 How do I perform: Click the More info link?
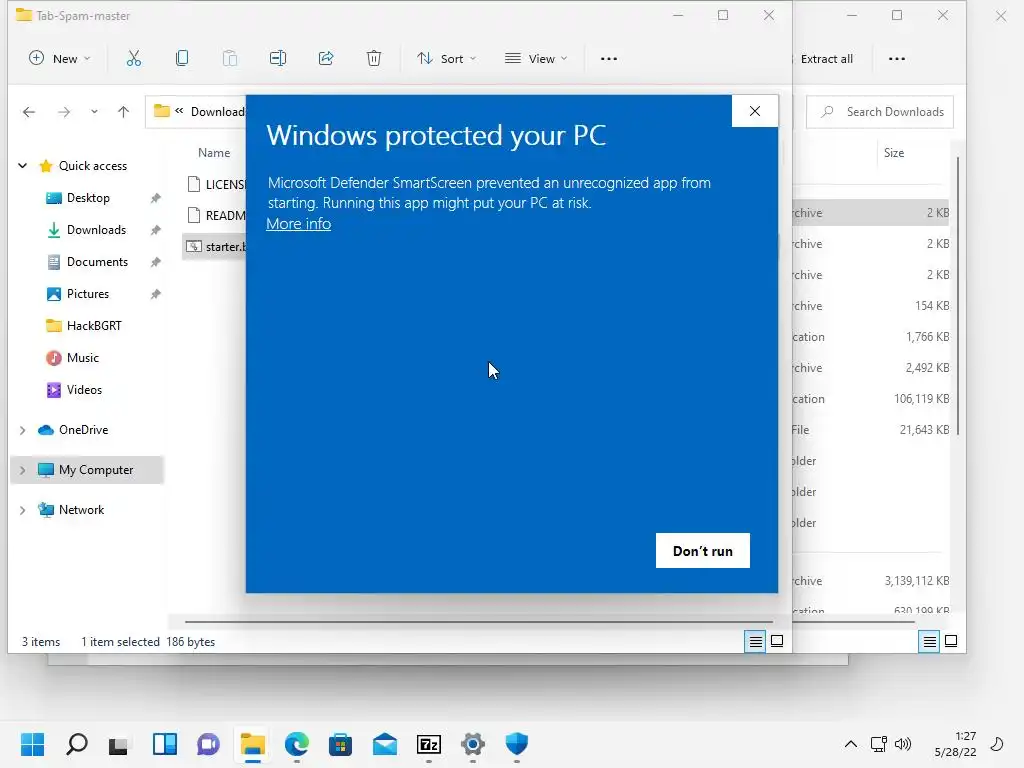(298, 224)
